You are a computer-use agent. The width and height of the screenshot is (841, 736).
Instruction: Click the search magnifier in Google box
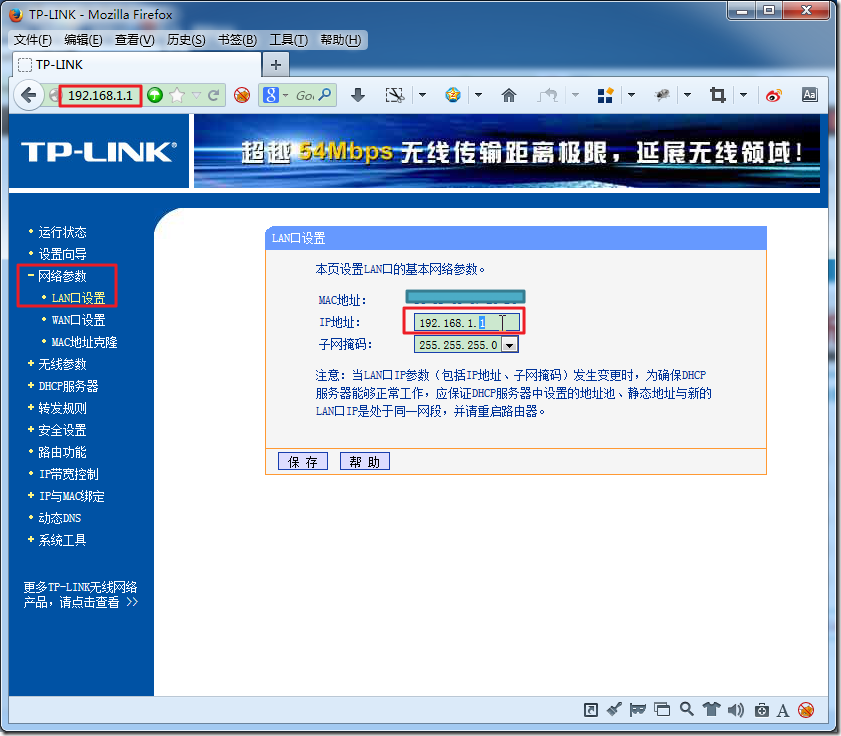point(324,95)
